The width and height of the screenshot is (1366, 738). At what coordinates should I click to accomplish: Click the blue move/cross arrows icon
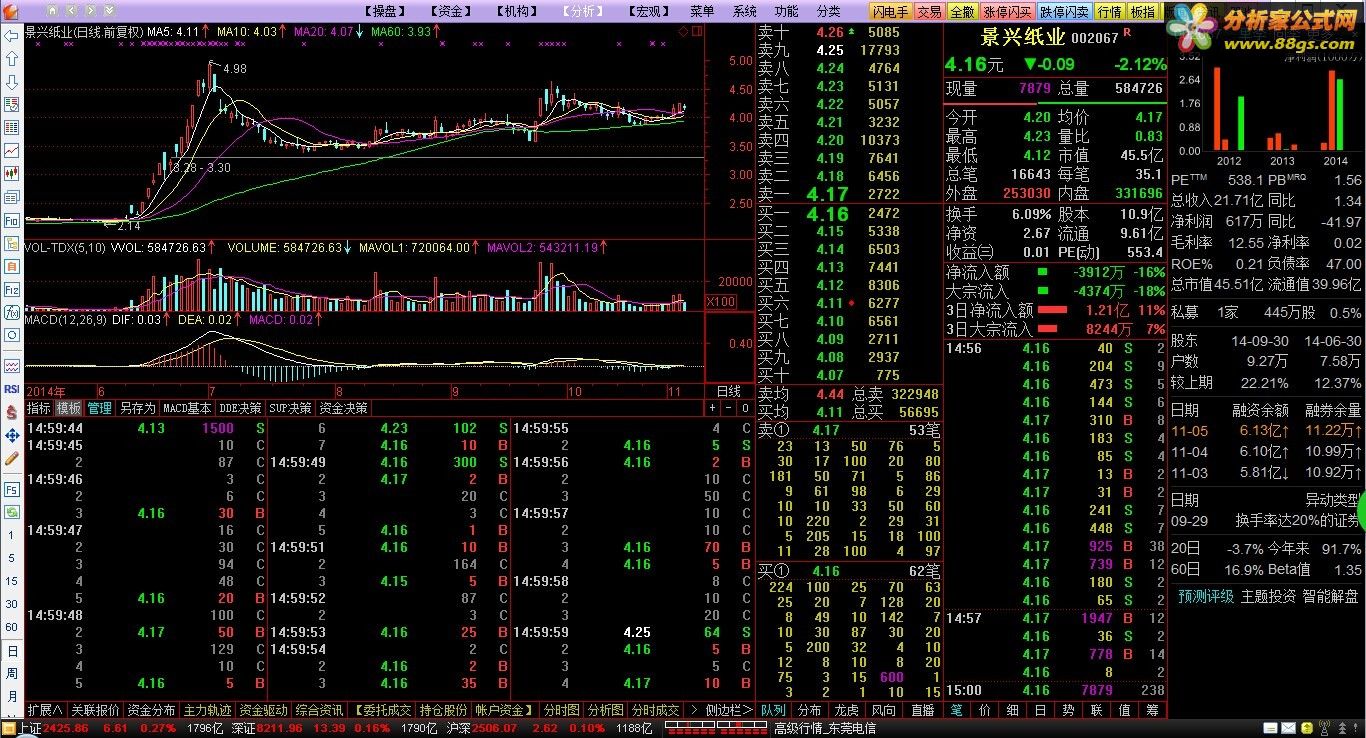(x=11, y=436)
